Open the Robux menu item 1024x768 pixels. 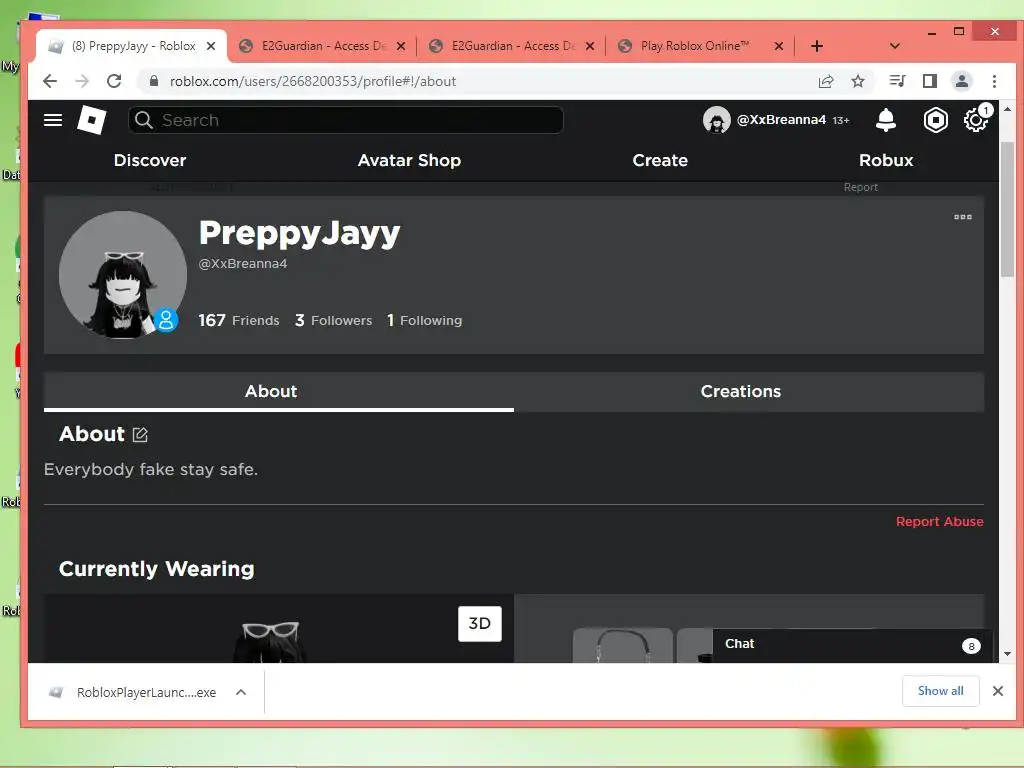[x=886, y=160]
